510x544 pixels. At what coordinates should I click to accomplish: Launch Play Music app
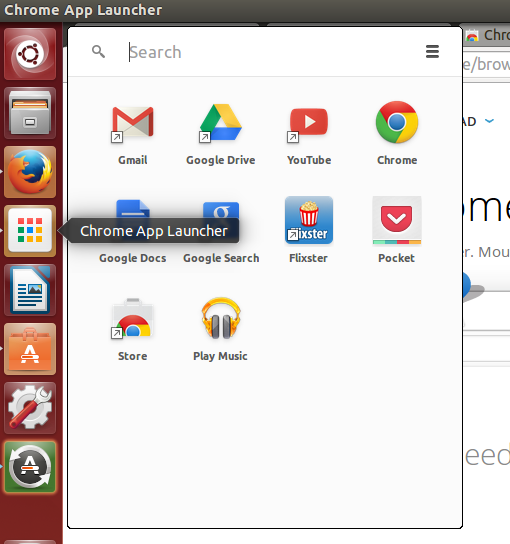221,318
